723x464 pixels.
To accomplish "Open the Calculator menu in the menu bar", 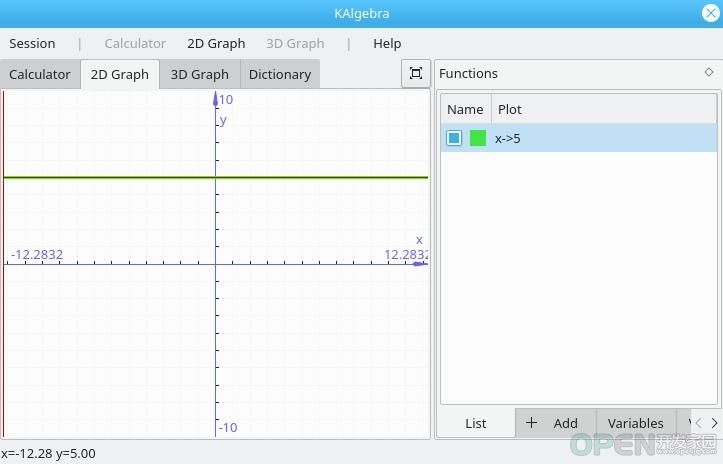I will click(135, 43).
